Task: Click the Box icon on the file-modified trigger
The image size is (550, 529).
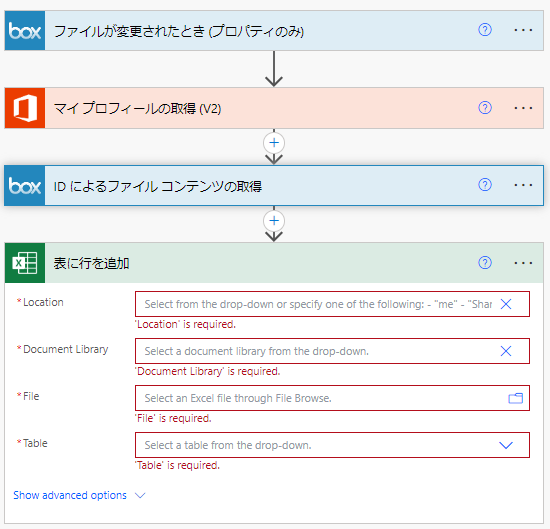Action: (x=25, y=31)
